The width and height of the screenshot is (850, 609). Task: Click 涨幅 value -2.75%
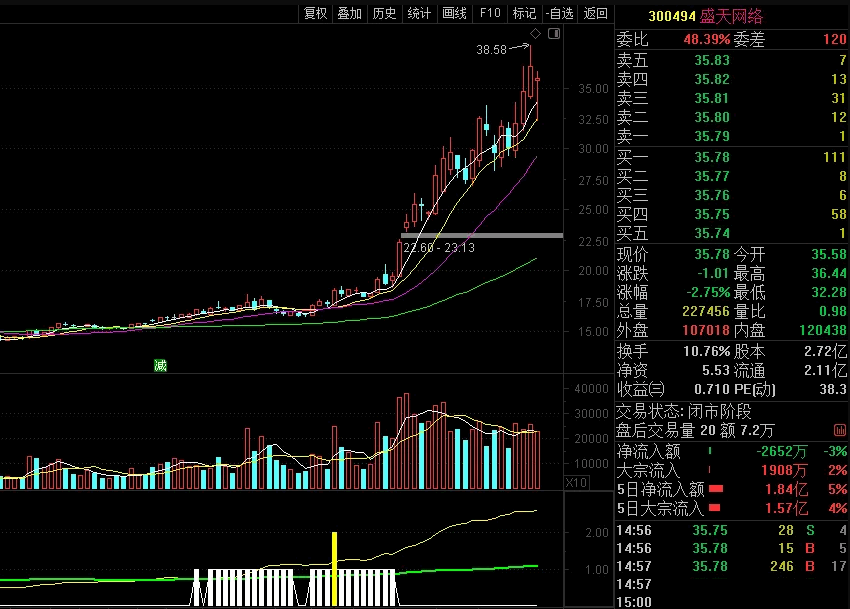[709, 292]
